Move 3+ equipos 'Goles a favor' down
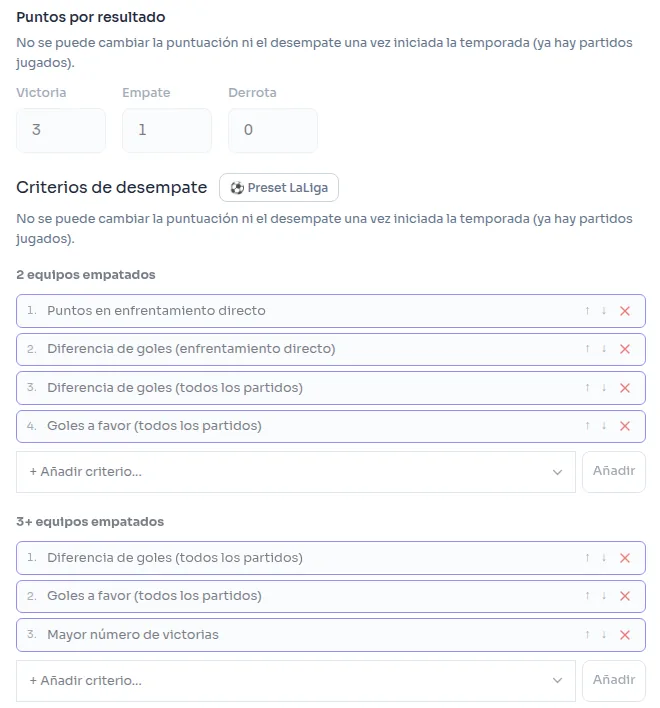The image size is (660, 708). click(604, 596)
